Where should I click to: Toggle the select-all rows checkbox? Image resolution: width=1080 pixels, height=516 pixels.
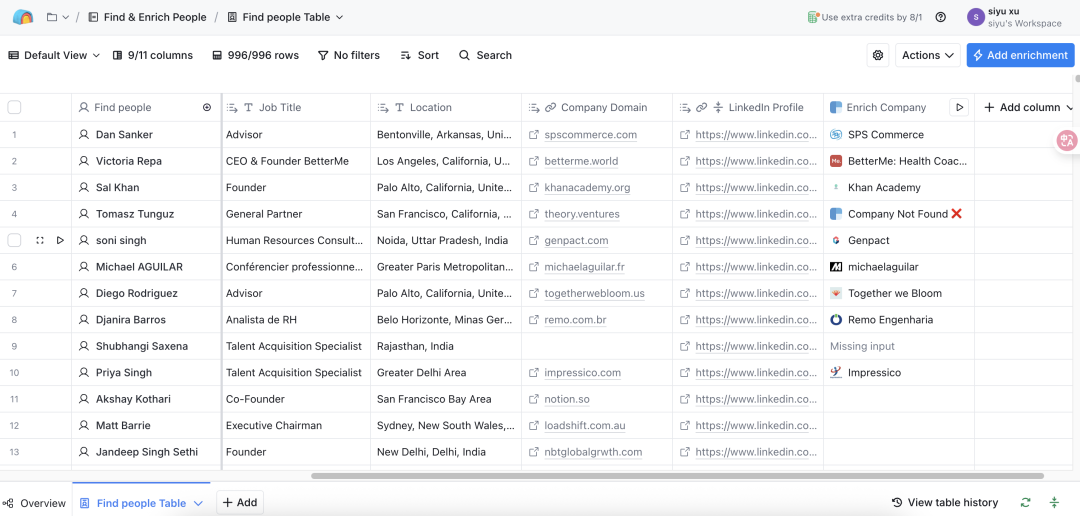[14, 107]
